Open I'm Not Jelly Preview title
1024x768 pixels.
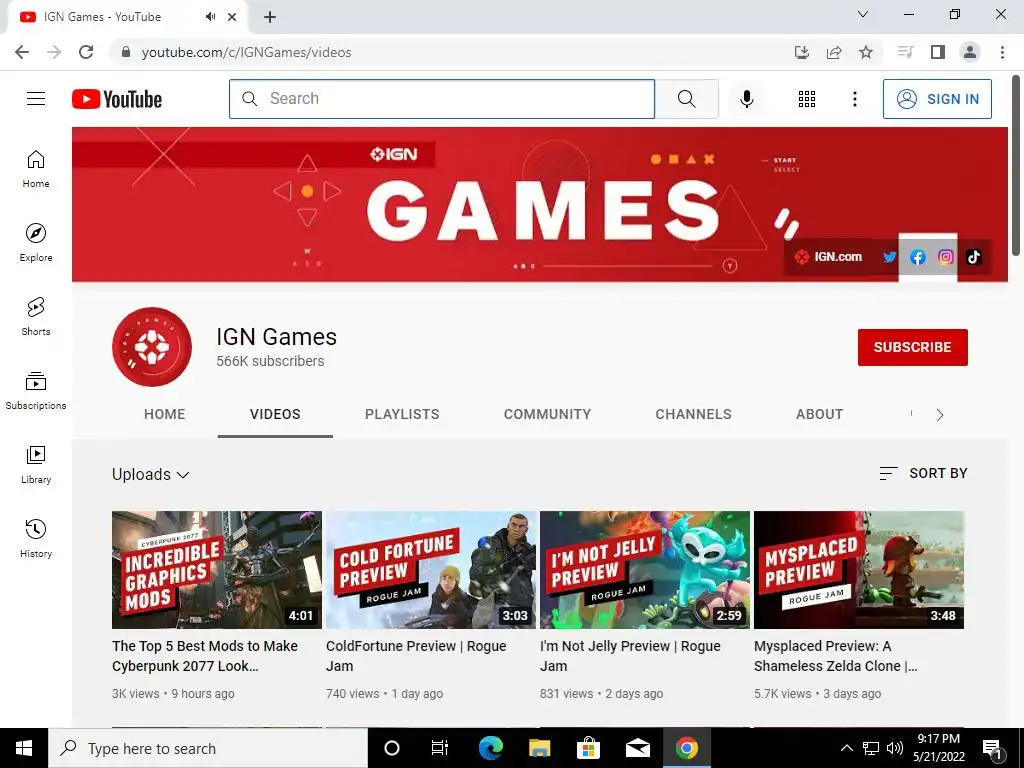630,656
